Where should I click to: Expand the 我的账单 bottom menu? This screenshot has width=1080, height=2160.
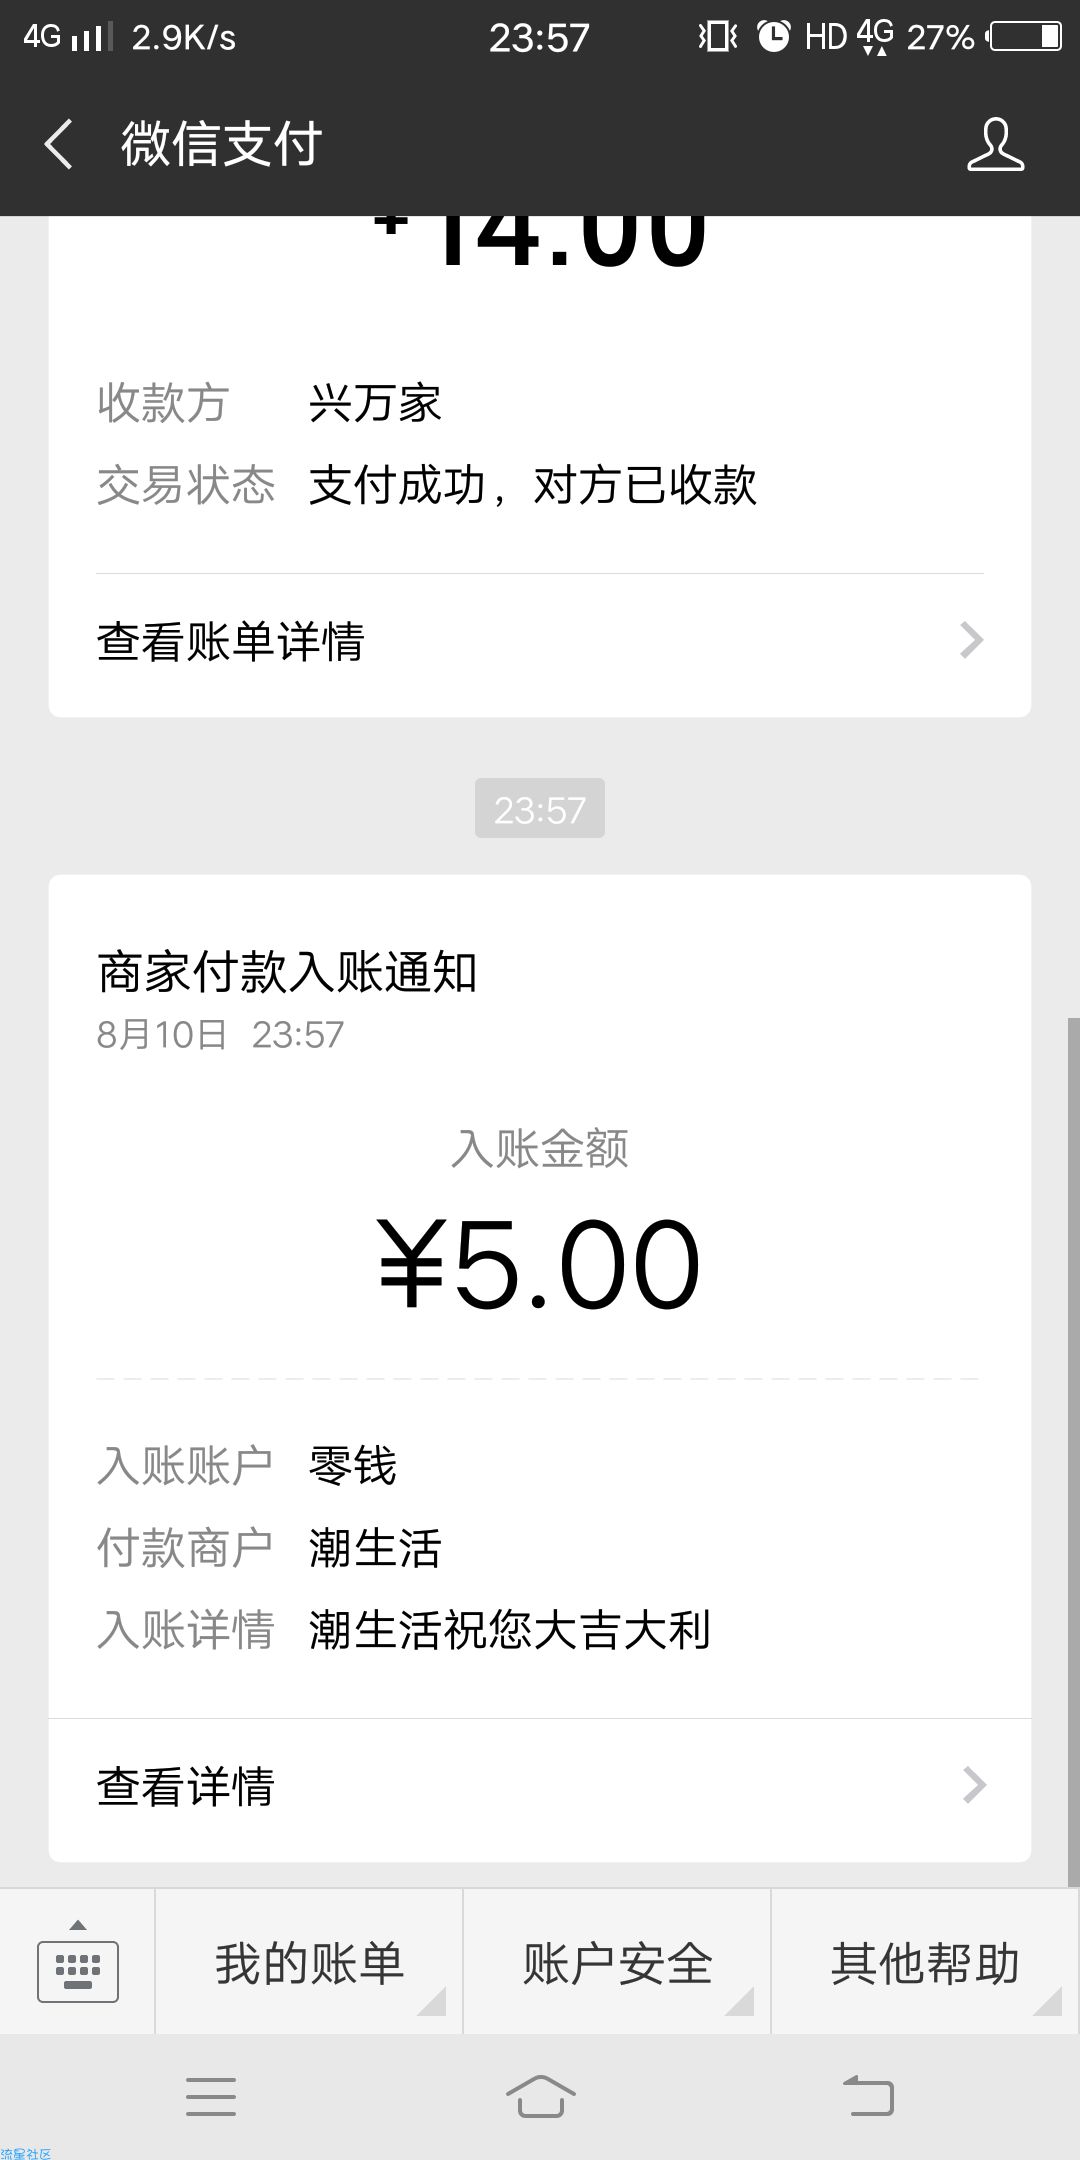tap(309, 1962)
